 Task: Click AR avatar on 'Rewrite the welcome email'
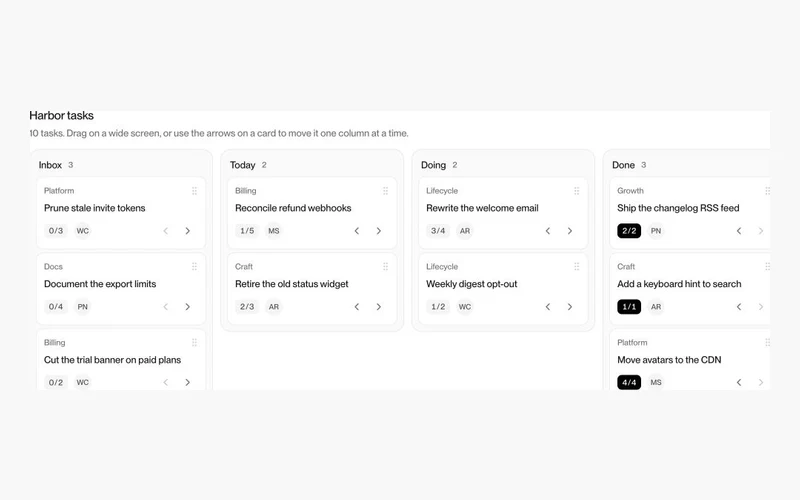coord(465,231)
